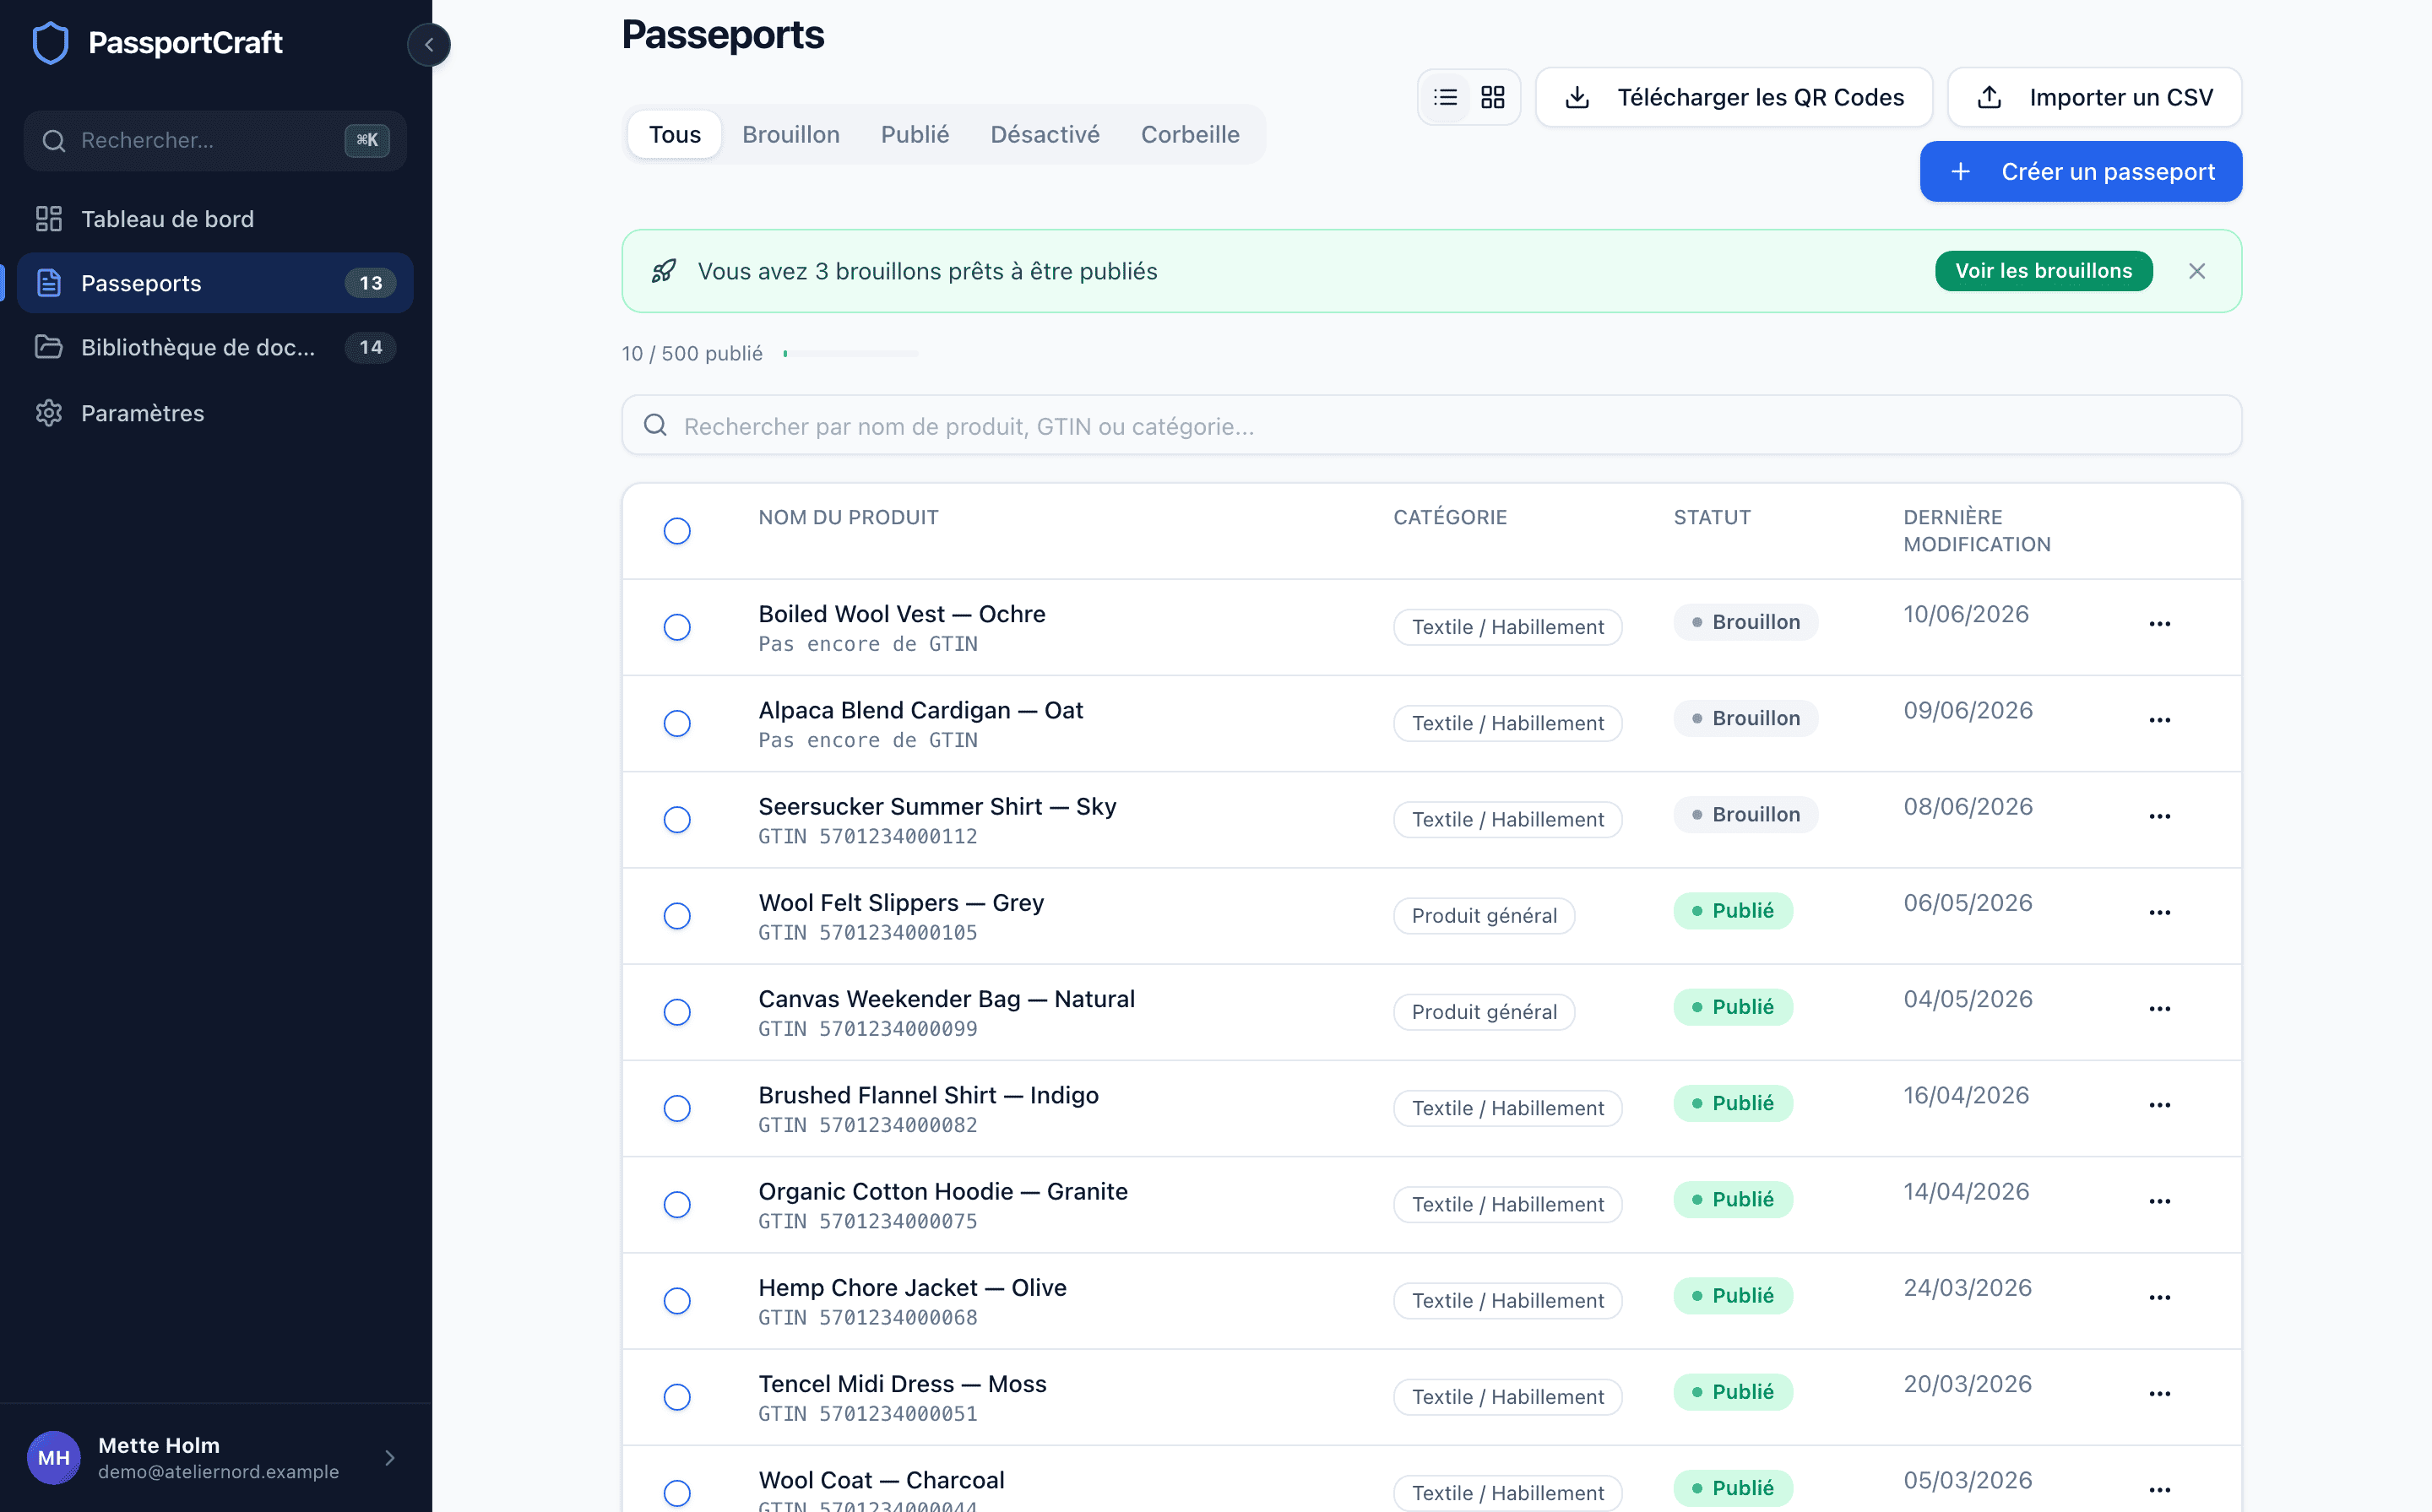Click the Bibliothèque de documents folder icon
Viewport: 2432px width, 1512px height.
(49, 347)
